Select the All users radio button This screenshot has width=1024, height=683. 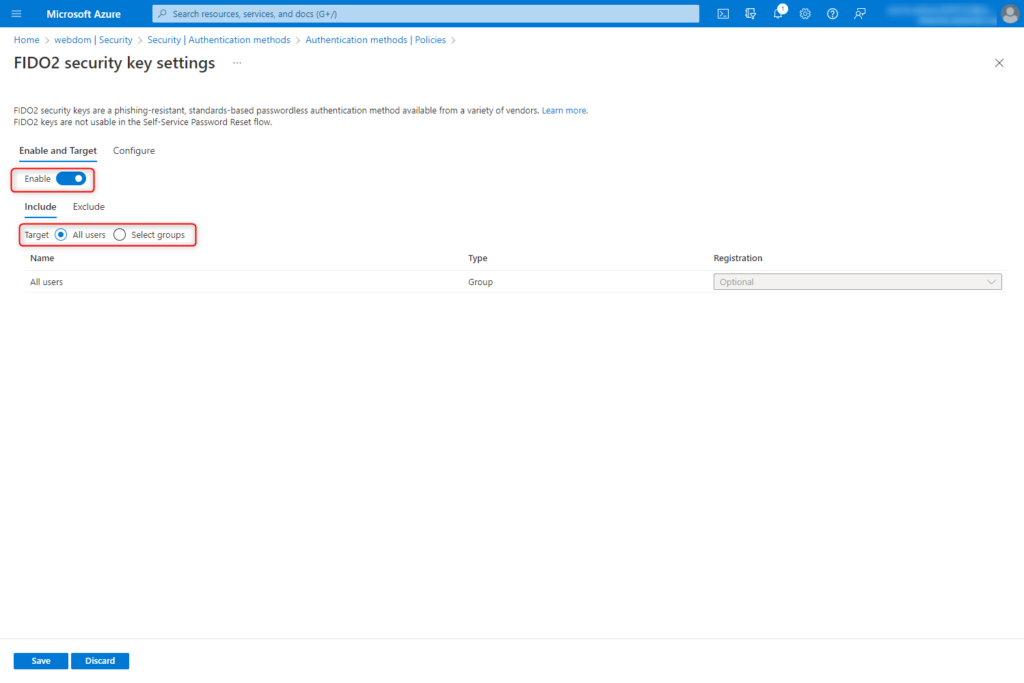click(x=61, y=235)
